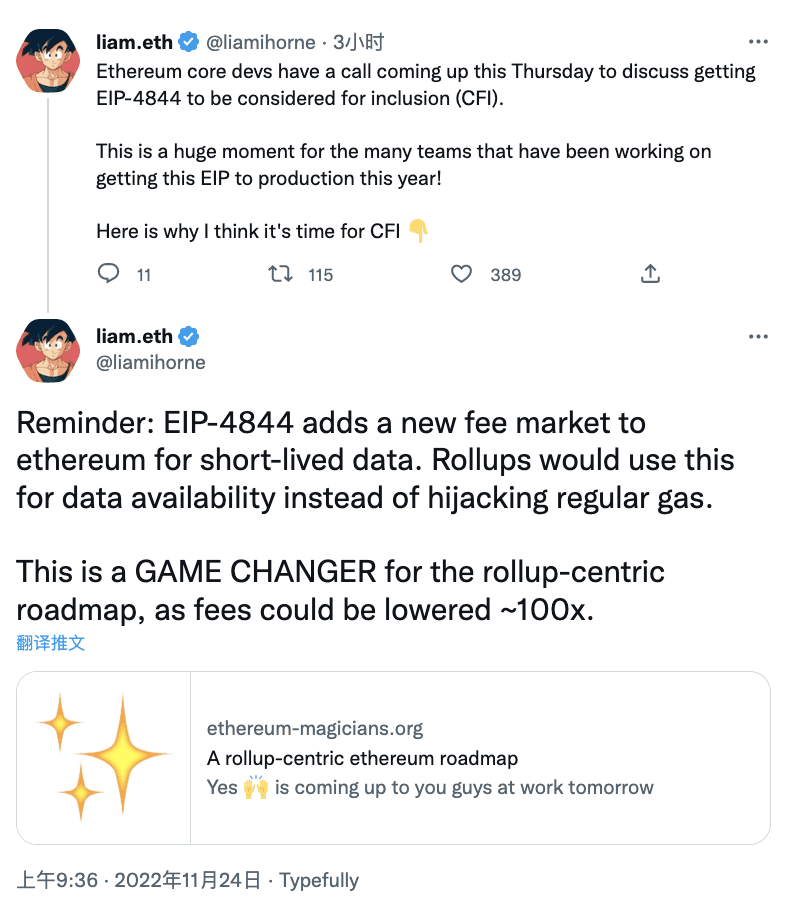Click the 3小时 timestamp link

click(x=359, y=42)
